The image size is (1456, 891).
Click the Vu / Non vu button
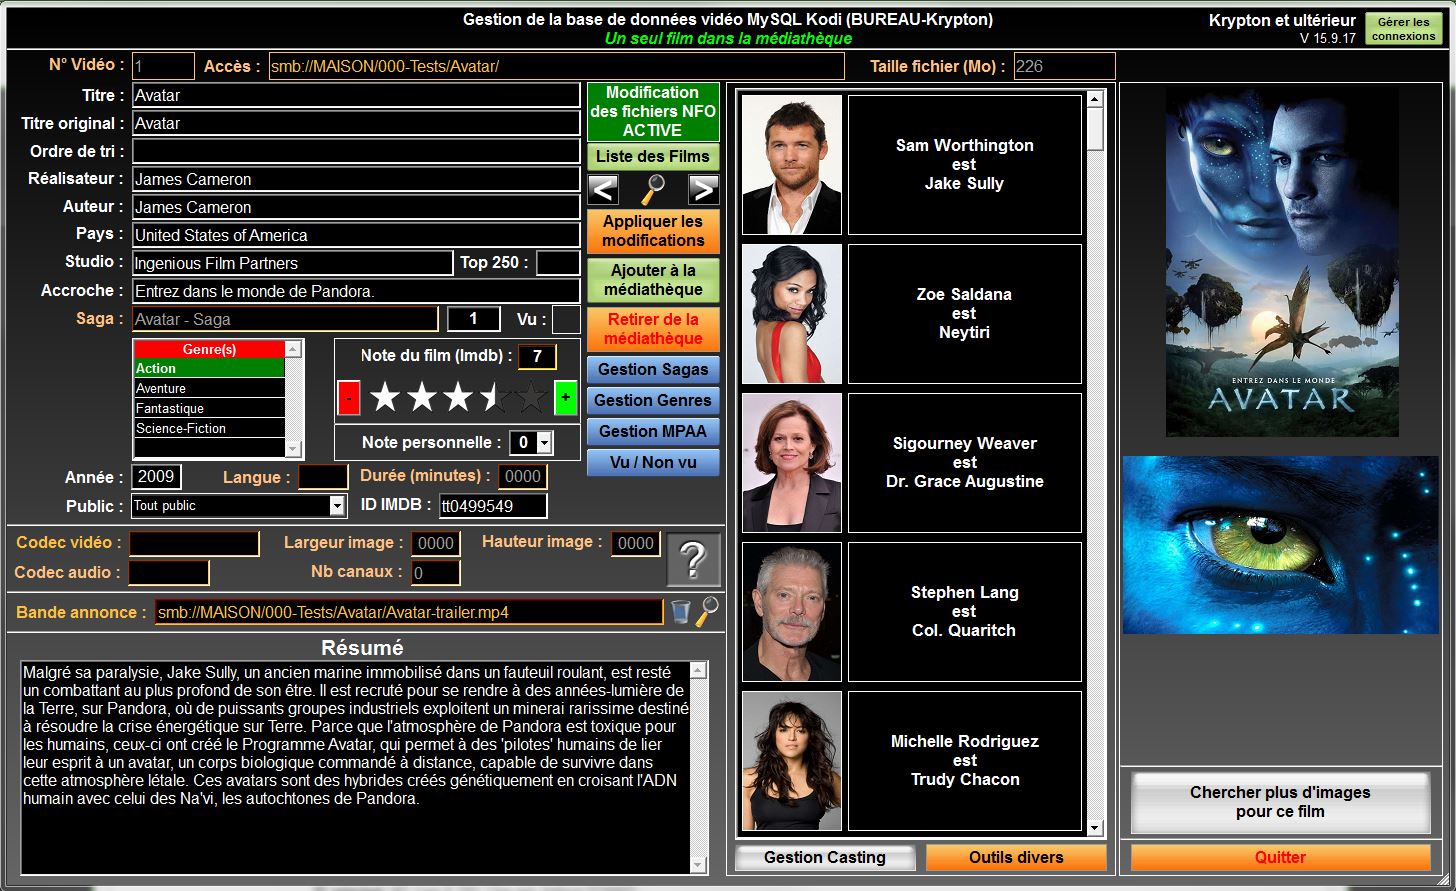coord(653,462)
